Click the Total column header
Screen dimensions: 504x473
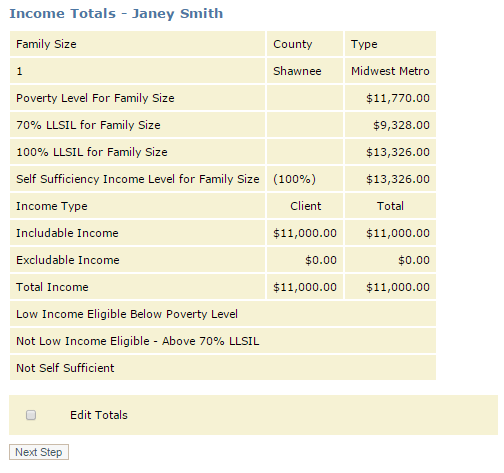pyautogui.click(x=390, y=206)
